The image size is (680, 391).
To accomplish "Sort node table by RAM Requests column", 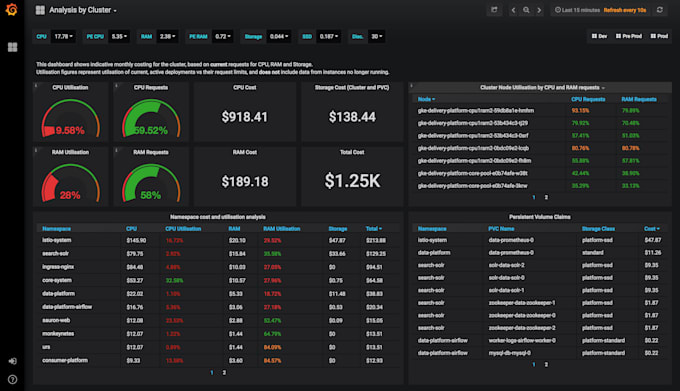I will click(638, 99).
